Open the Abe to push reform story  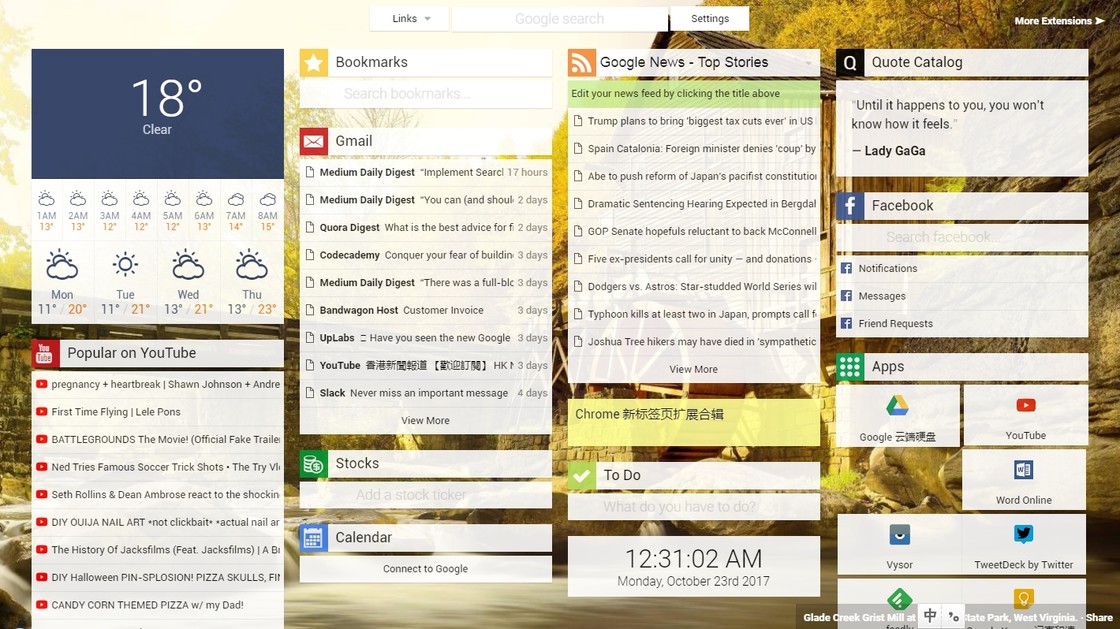tap(694, 176)
